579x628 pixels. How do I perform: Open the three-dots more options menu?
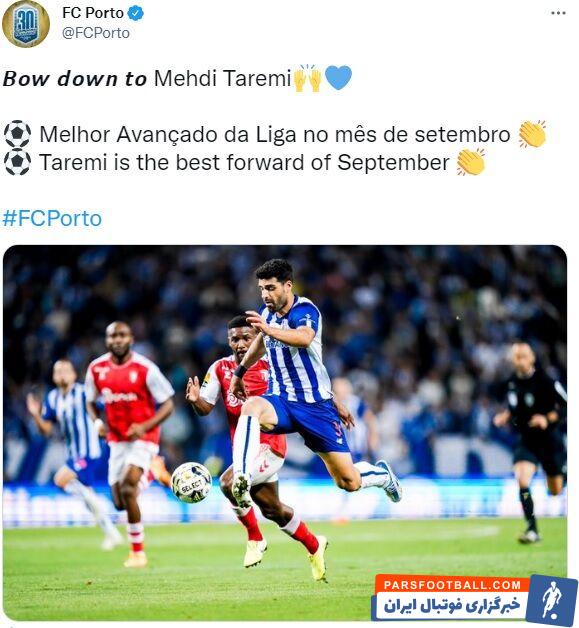coord(558,13)
